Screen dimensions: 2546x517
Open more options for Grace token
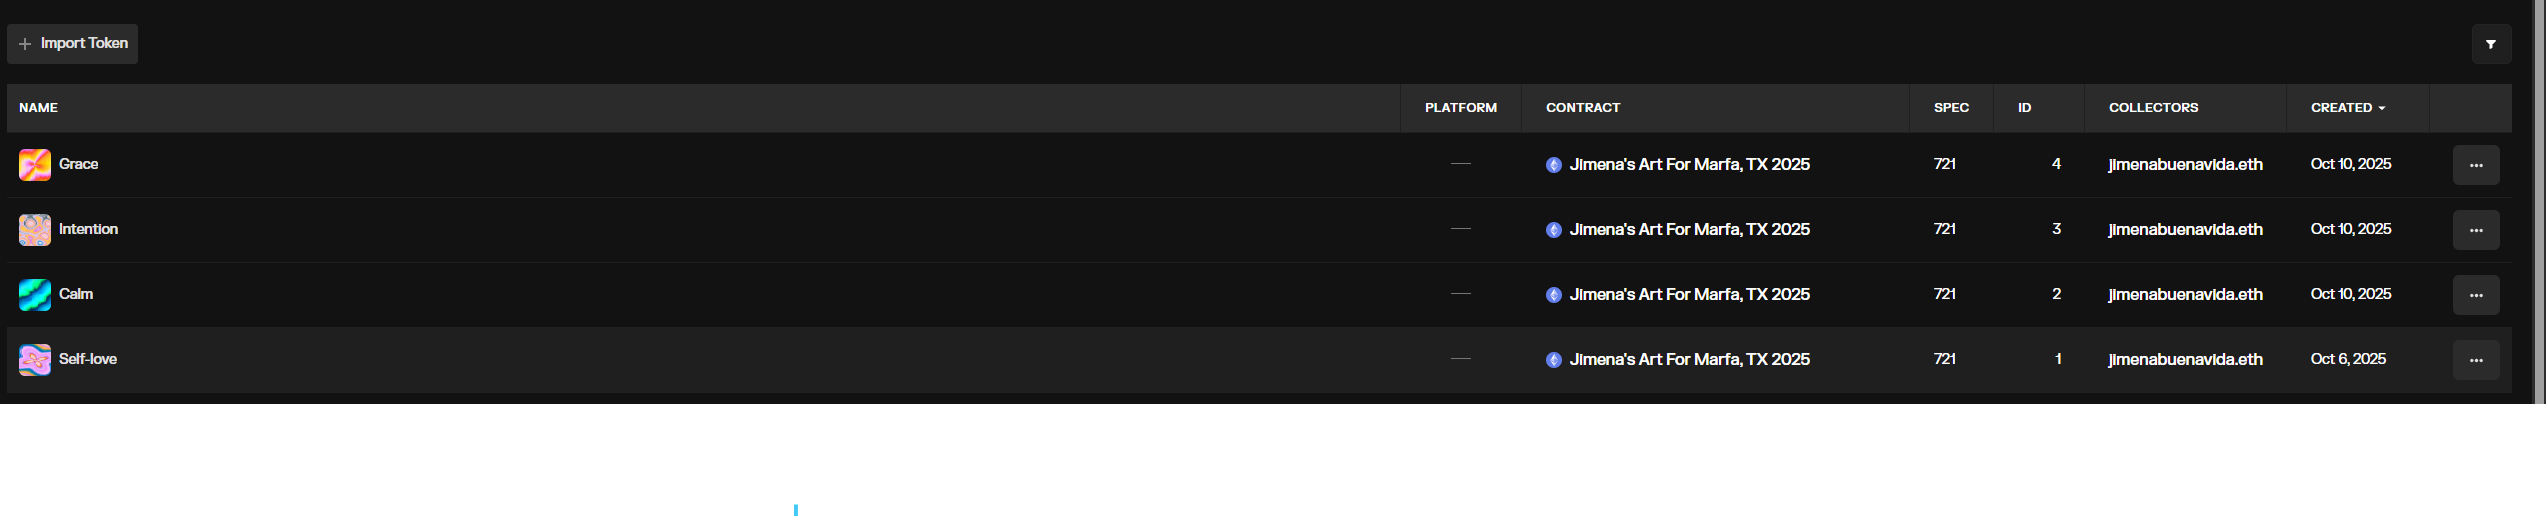tap(2475, 165)
